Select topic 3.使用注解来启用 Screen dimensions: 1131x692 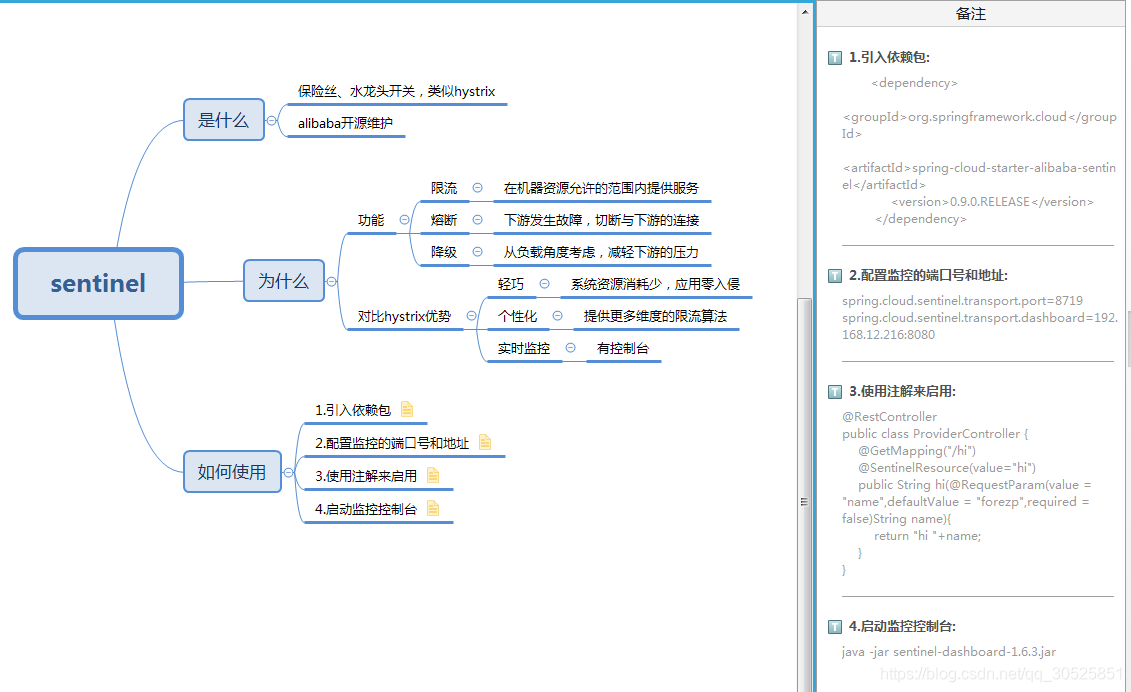366,476
